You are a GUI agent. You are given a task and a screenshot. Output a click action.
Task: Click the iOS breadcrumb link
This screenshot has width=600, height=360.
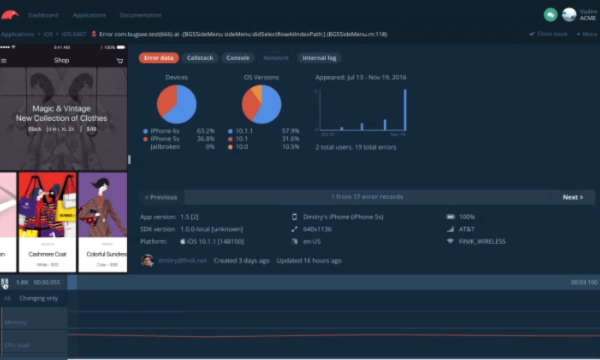[48, 34]
